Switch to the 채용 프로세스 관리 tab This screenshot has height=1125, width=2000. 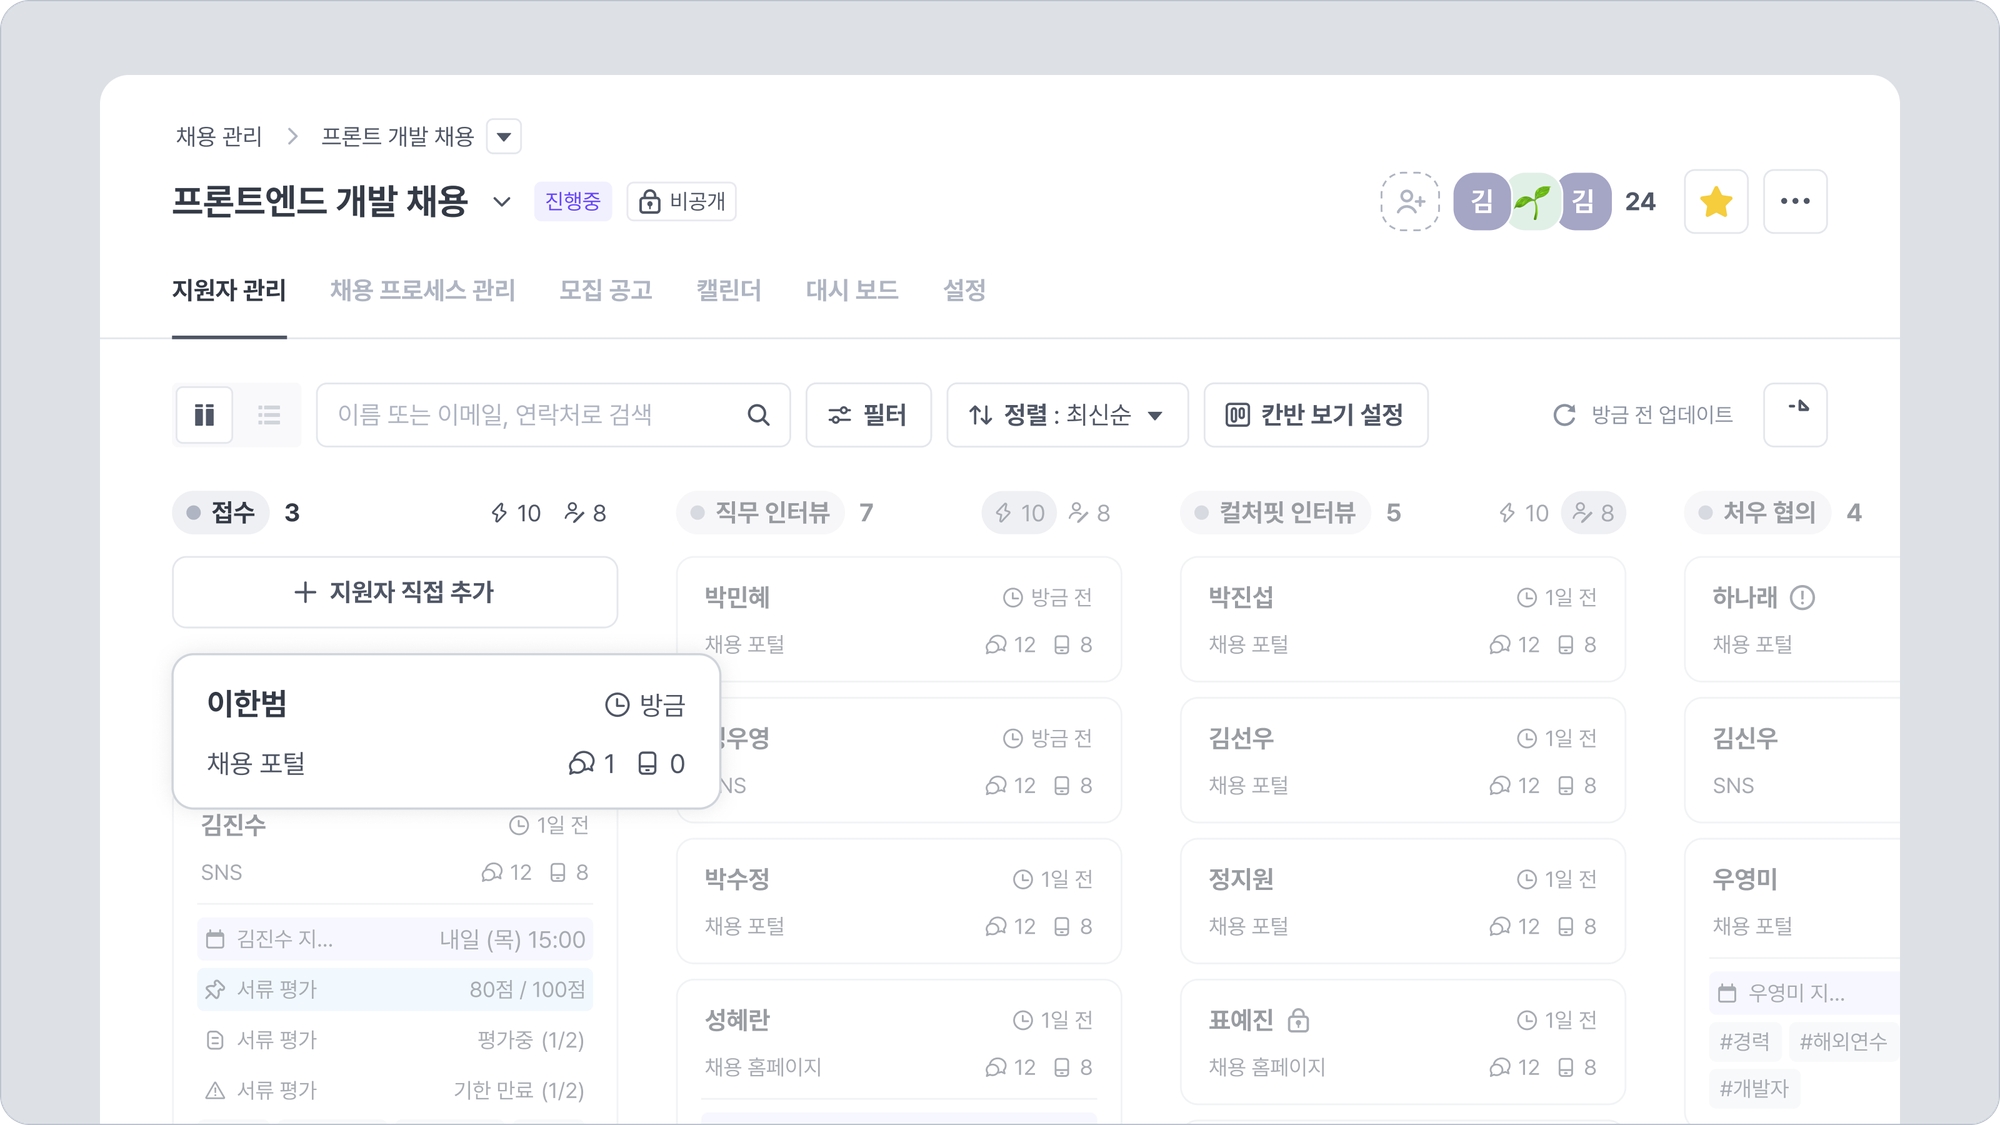click(x=422, y=291)
